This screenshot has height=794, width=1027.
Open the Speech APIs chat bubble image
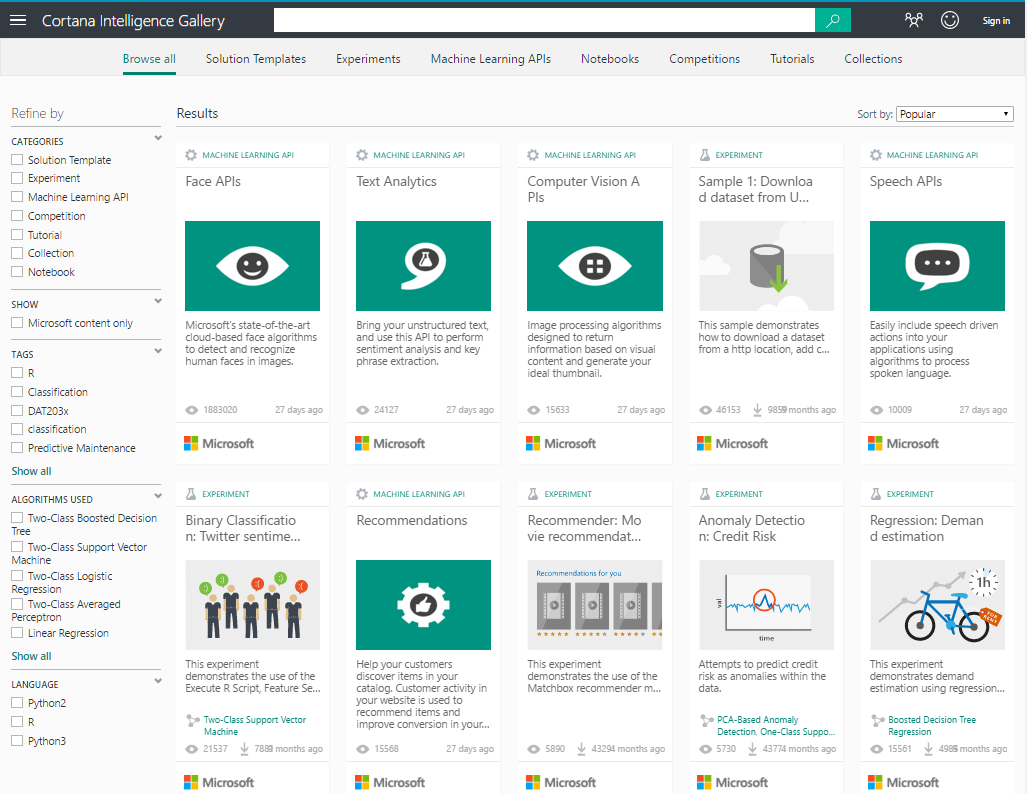click(x=937, y=266)
